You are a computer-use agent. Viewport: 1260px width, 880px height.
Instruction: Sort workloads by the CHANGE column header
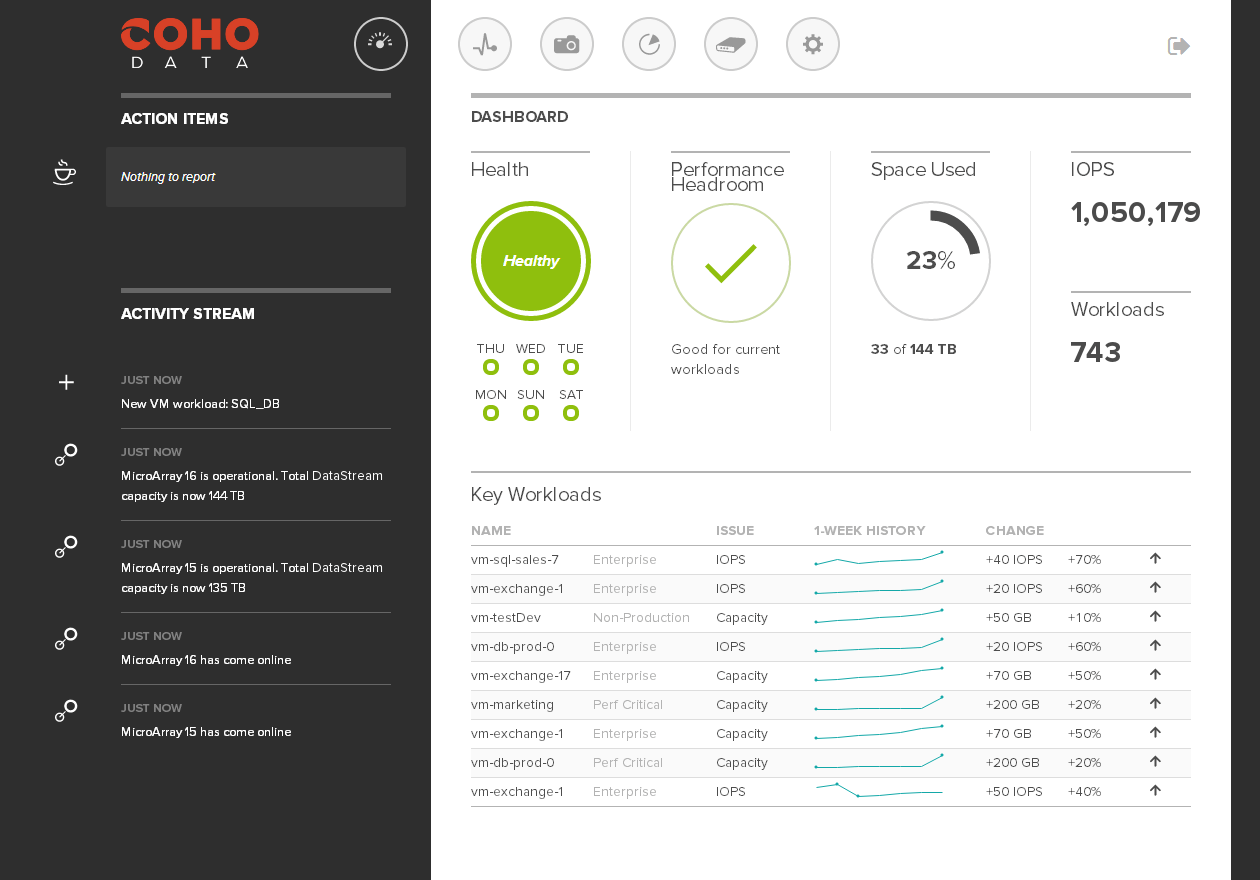pos(1014,531)
